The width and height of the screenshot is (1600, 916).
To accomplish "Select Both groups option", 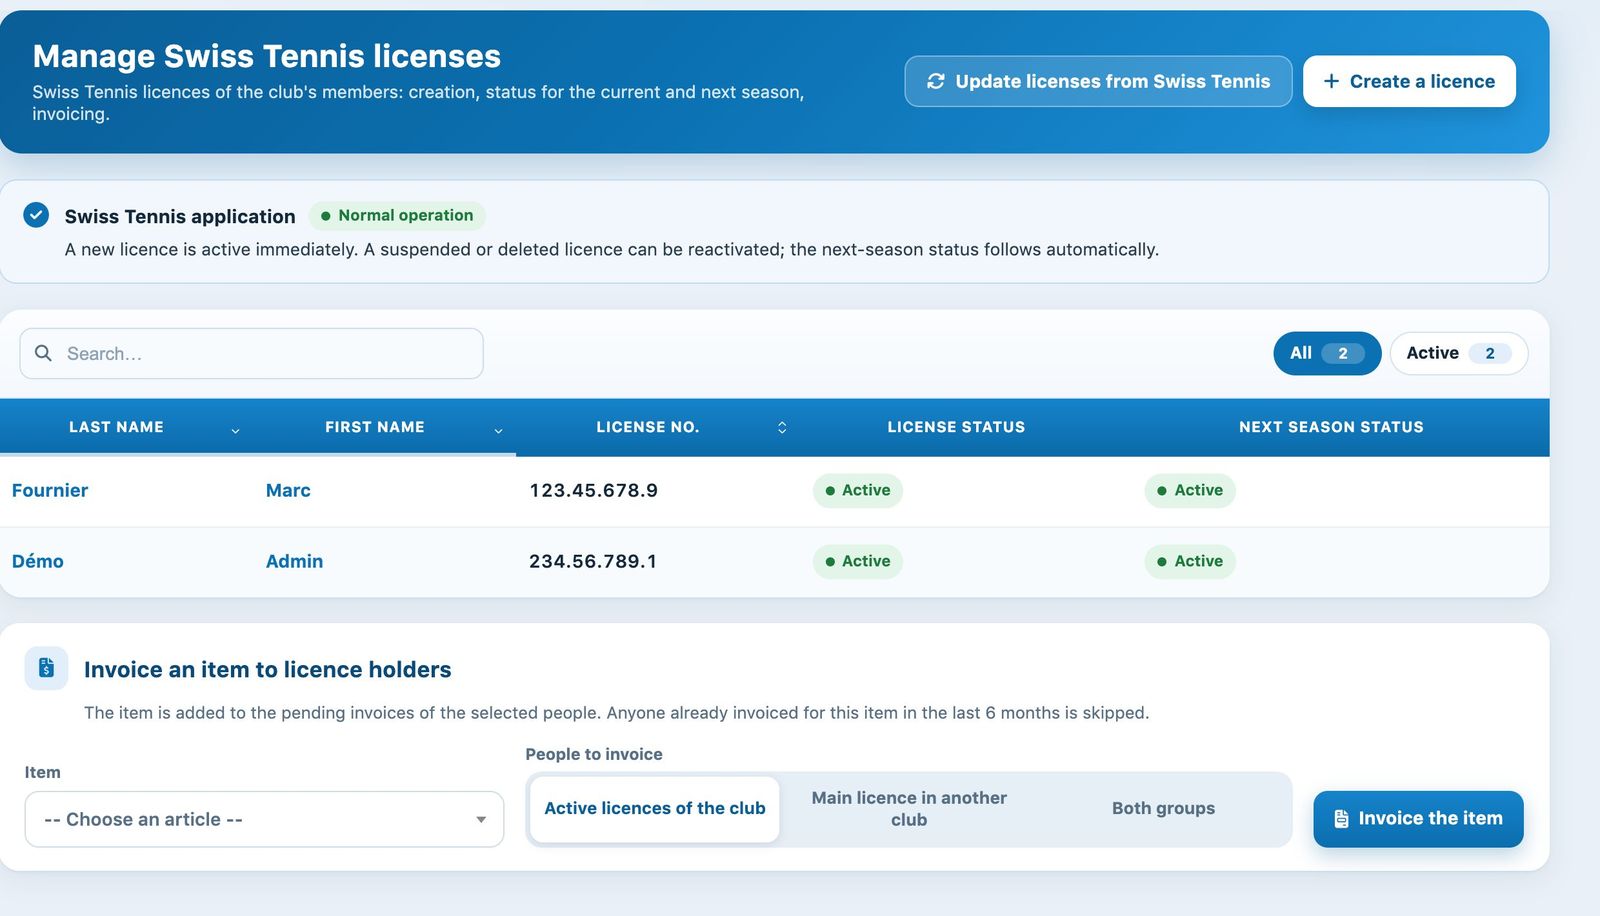I will (1163, 808).
